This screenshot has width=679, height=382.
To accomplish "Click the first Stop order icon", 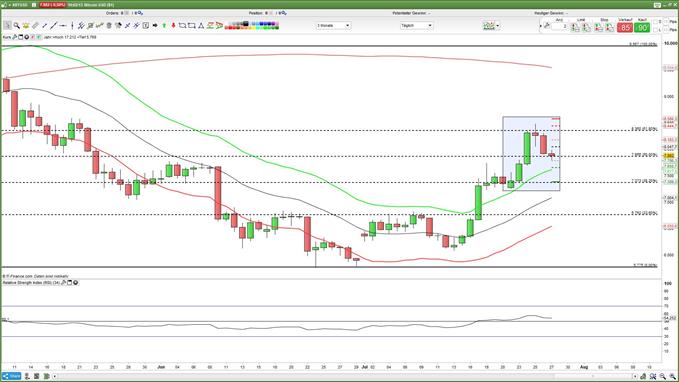I will (x=599, y=27).
